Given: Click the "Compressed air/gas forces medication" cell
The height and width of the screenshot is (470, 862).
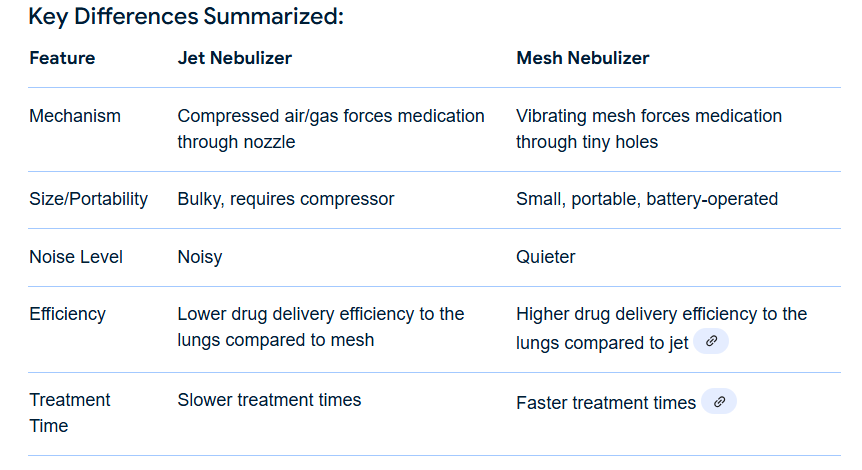Looking at the screenshot, I should click(331, 116).
